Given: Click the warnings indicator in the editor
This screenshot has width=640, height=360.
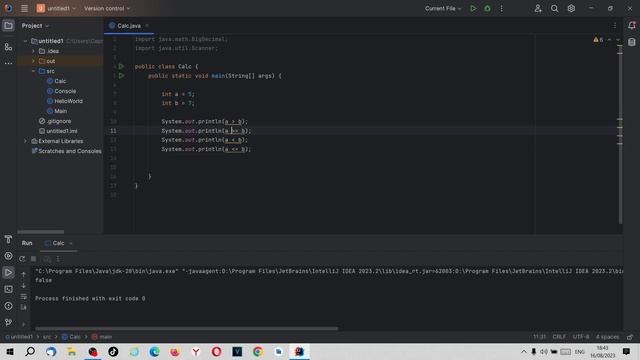Looking at the screenshot, I should 598,40.
